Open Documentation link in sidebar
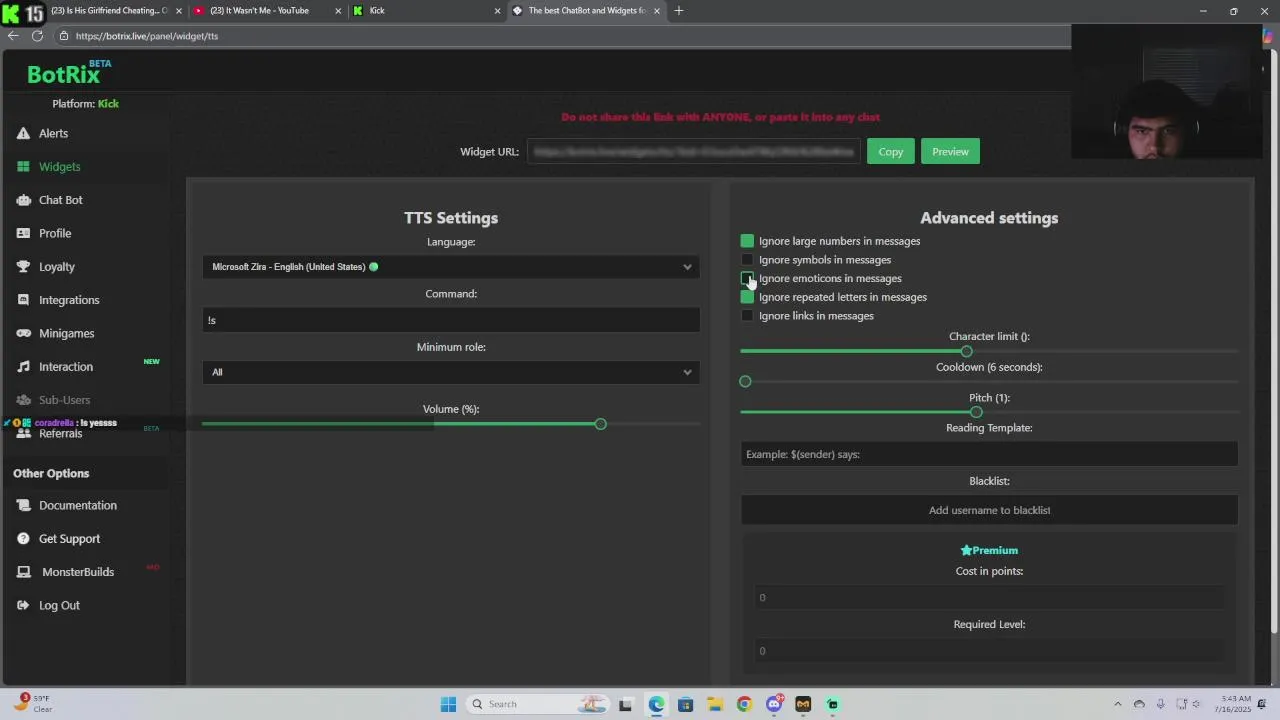1280x720 pixels. (x=78, y=505)
